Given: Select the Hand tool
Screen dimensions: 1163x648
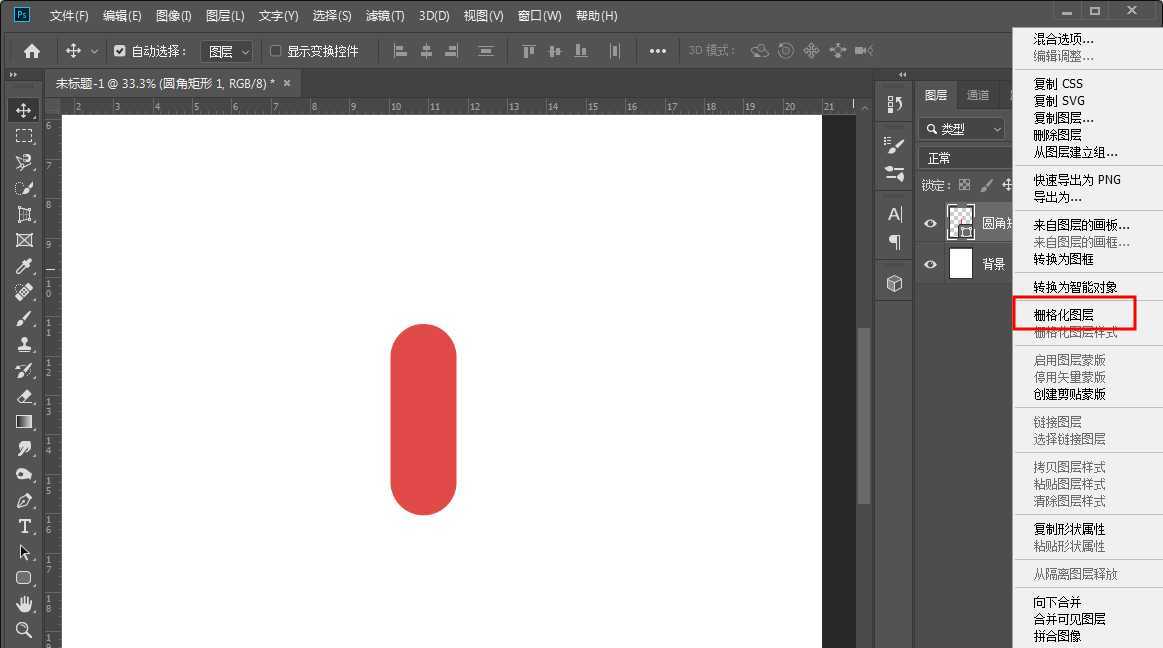Looking at the screenshot, I should click(x=24, y=604).
